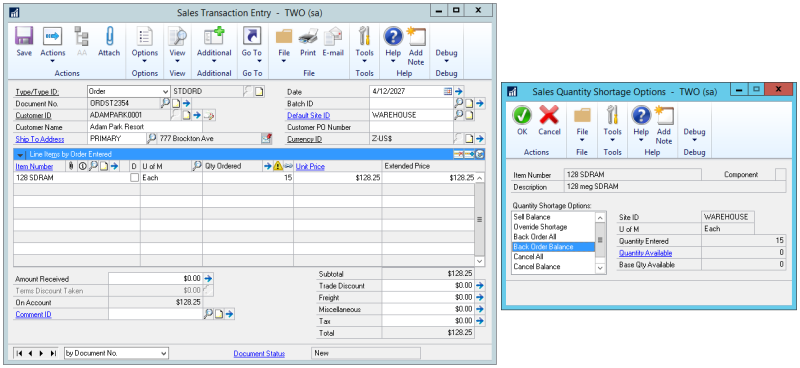Open U of M lookup magnifier

[196, 166]
